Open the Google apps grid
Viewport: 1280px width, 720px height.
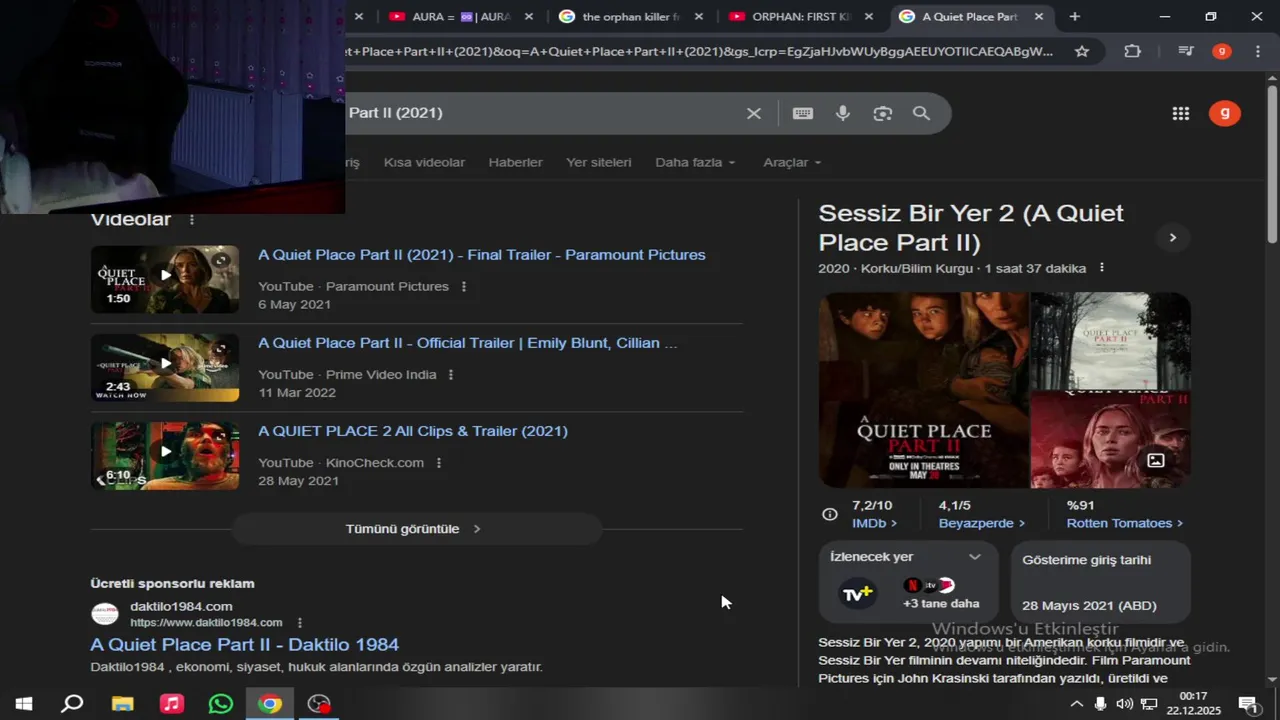click(x=1181, y=114)
